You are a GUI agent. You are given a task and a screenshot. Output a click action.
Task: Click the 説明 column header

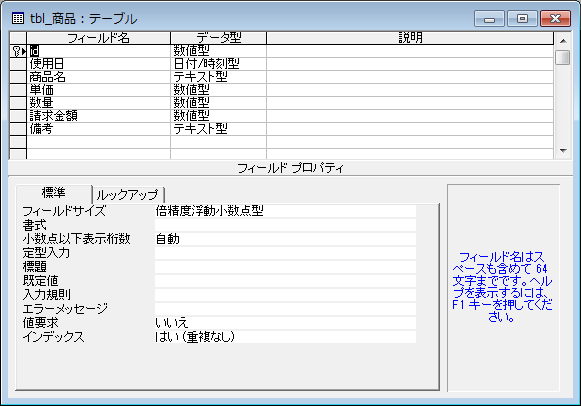point(410,38)
